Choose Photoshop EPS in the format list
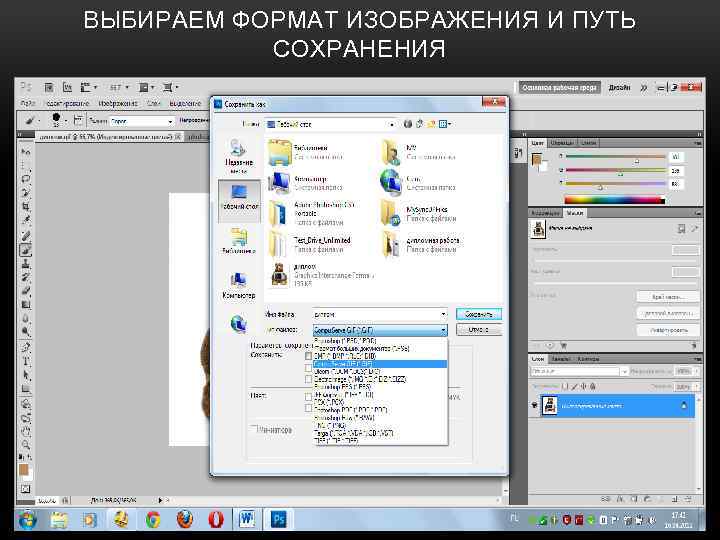This screenshot has height=540, width=720. pos(343,387)
